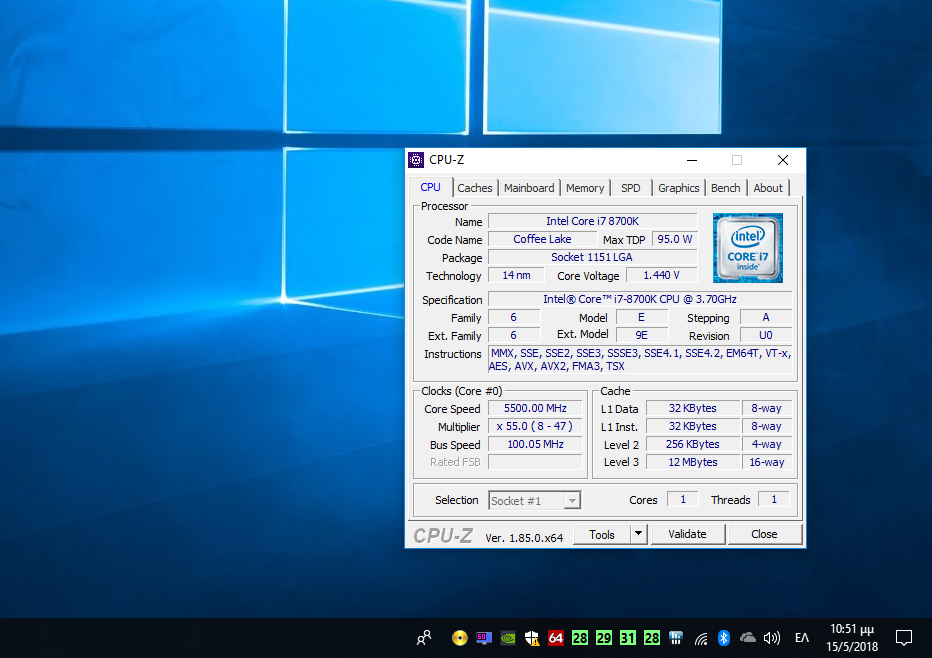Open the Action Center notification icon
This screenshot has height=658, width=932.
pyautogui.click(x=903, y=638)
